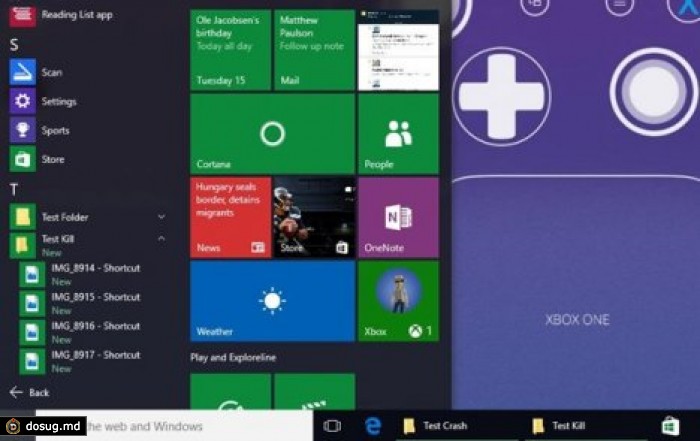Open the Store icon on the taskbar
This screenshot has height=441, width=700.
coord(670,426)
